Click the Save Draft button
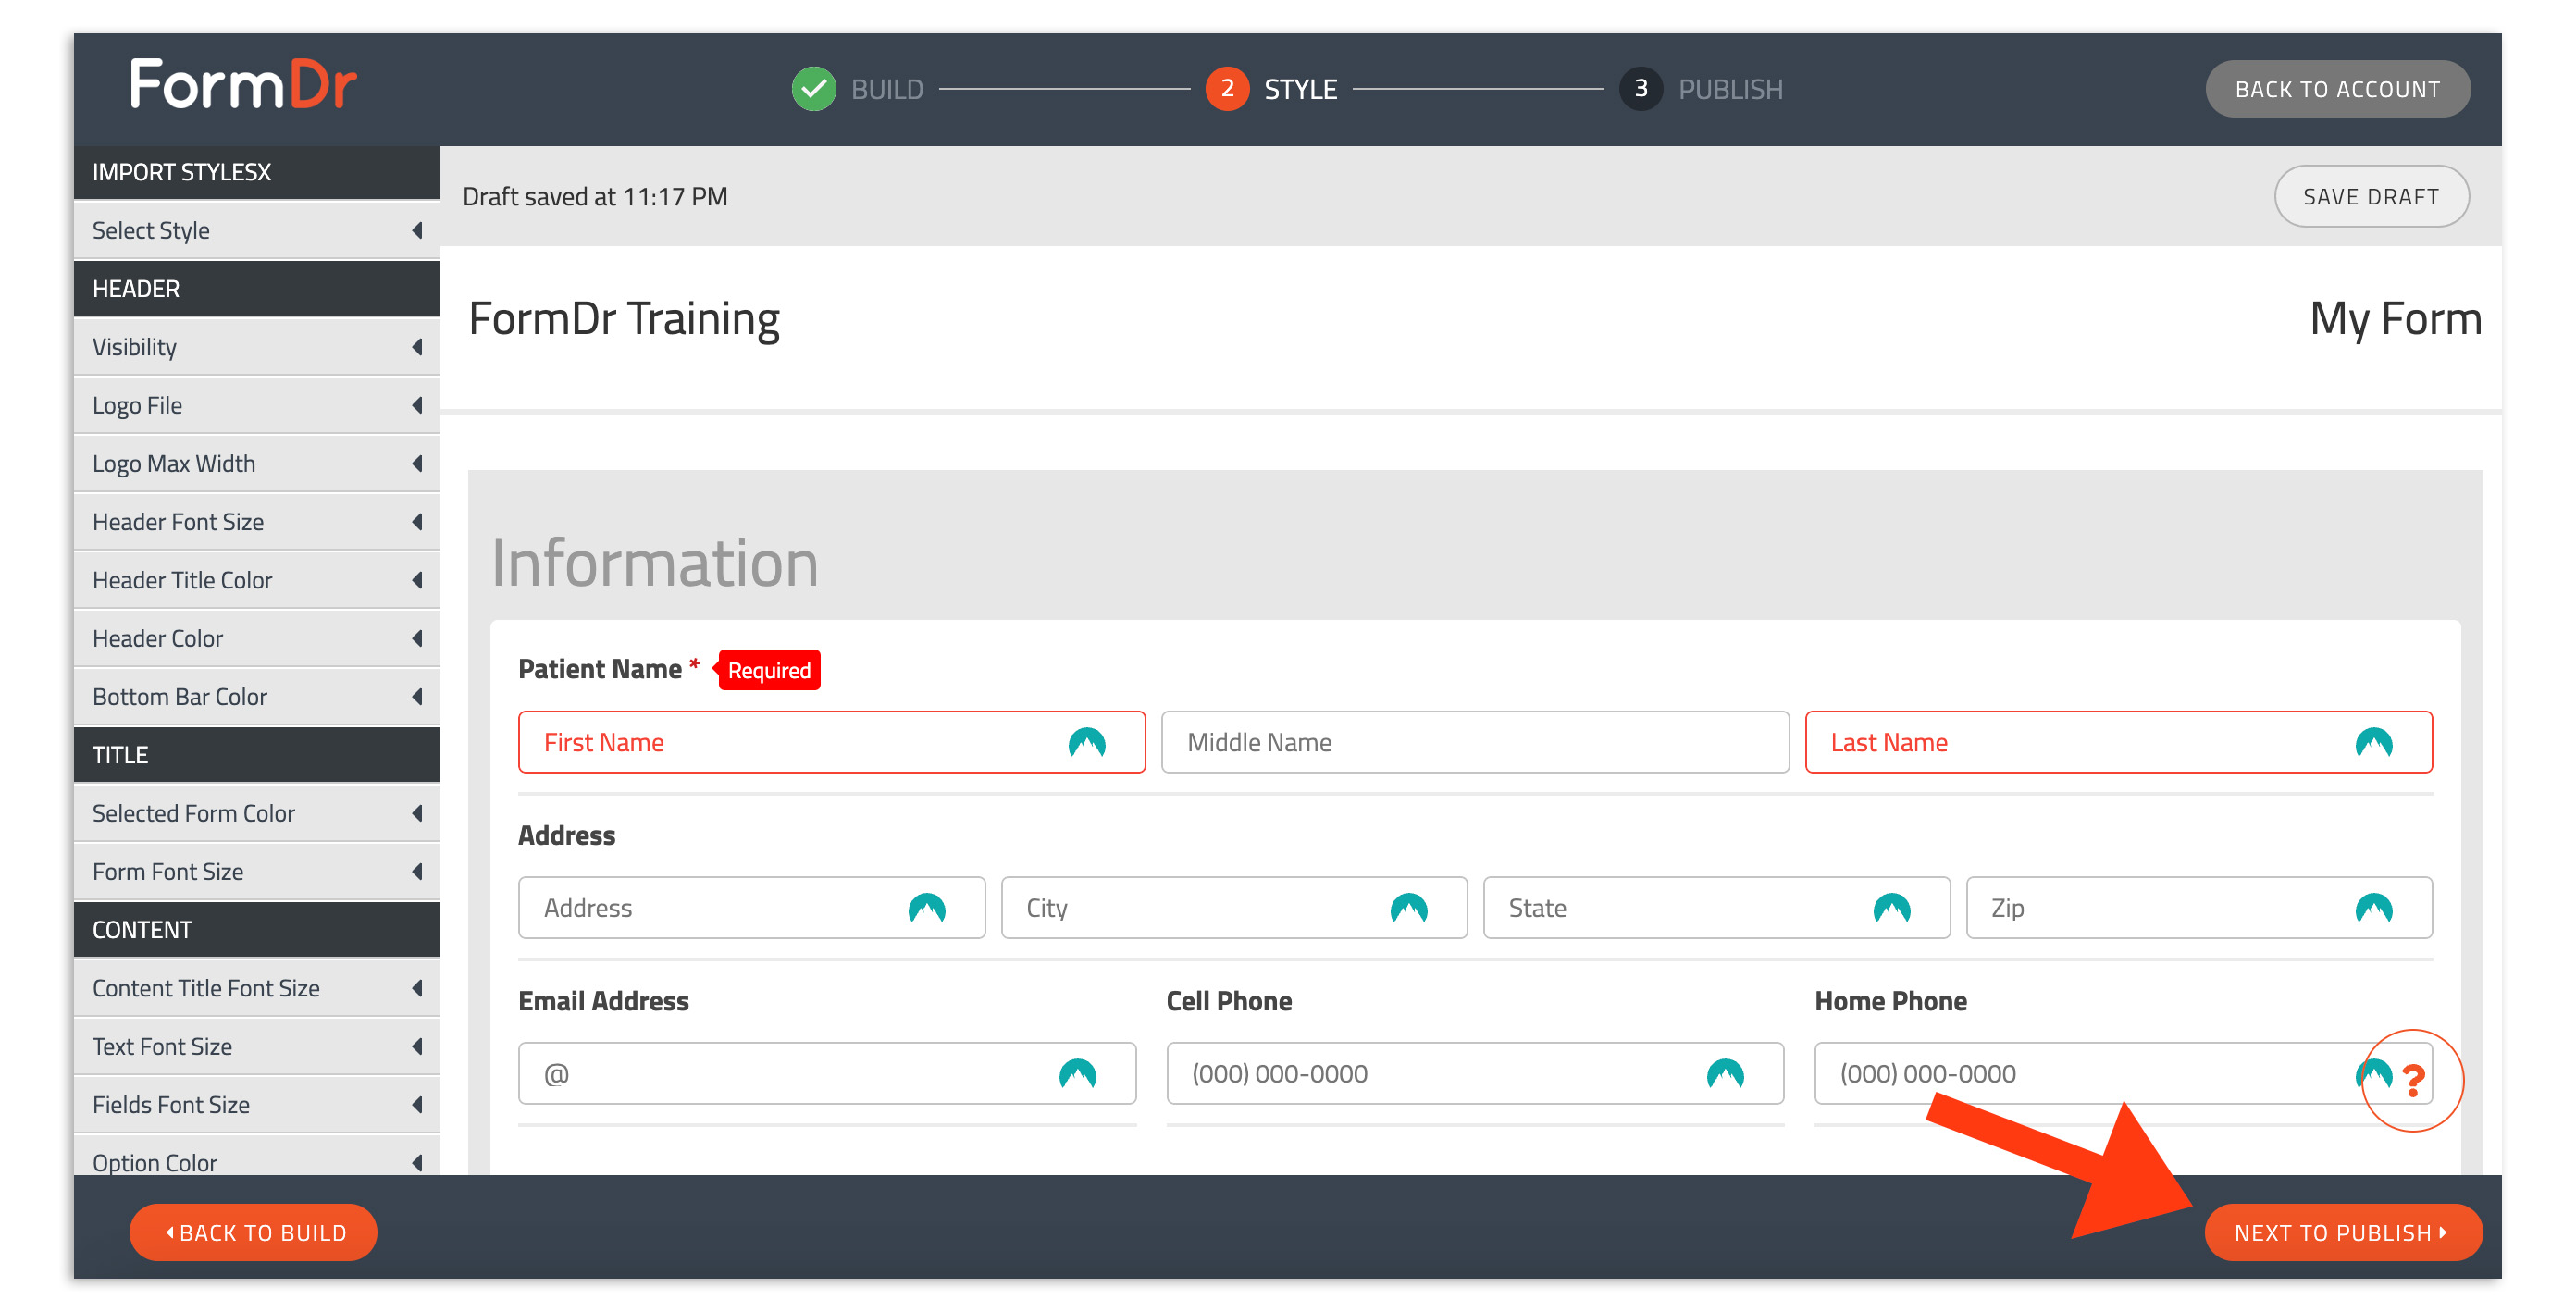Image resolution: width=2576 pixels, height=1312 pixels. tap(2371, 197)
